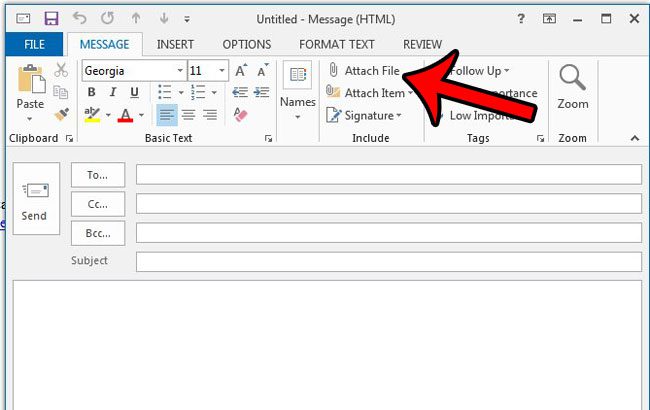Open the Basic Text dialog launcher
This screenshot has height=410, width=650.
tap(268, 139)
